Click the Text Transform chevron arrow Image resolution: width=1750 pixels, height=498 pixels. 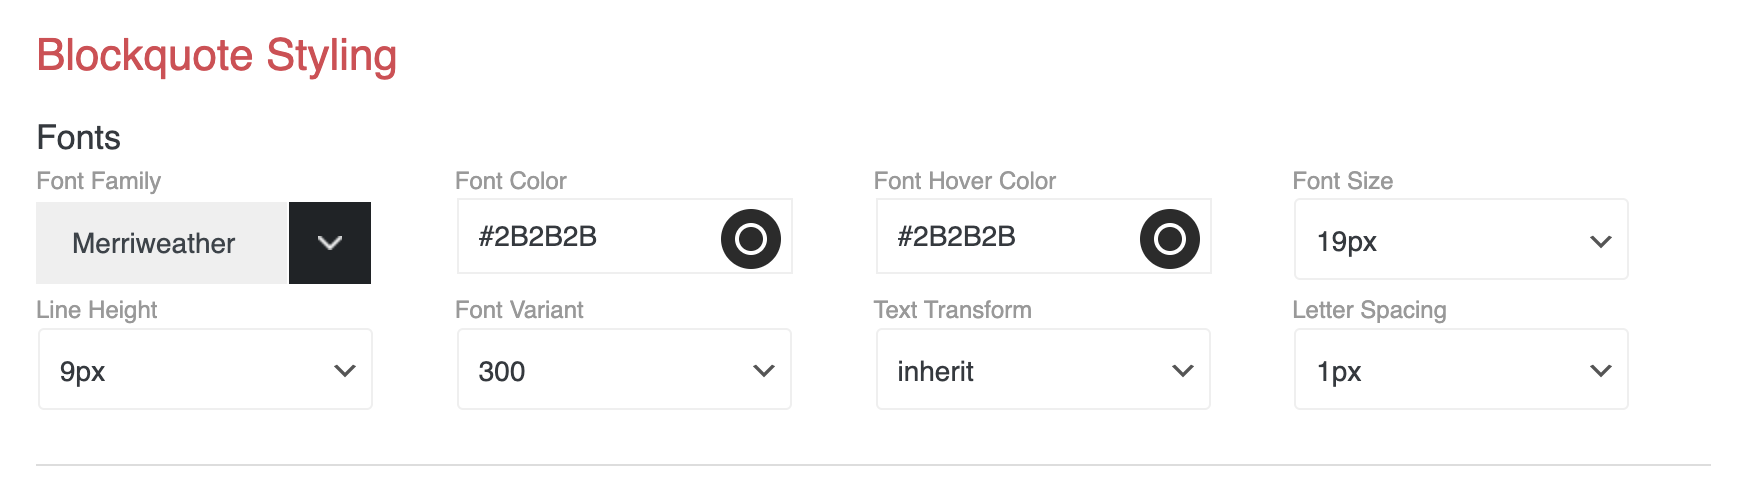pos(1182,371)
